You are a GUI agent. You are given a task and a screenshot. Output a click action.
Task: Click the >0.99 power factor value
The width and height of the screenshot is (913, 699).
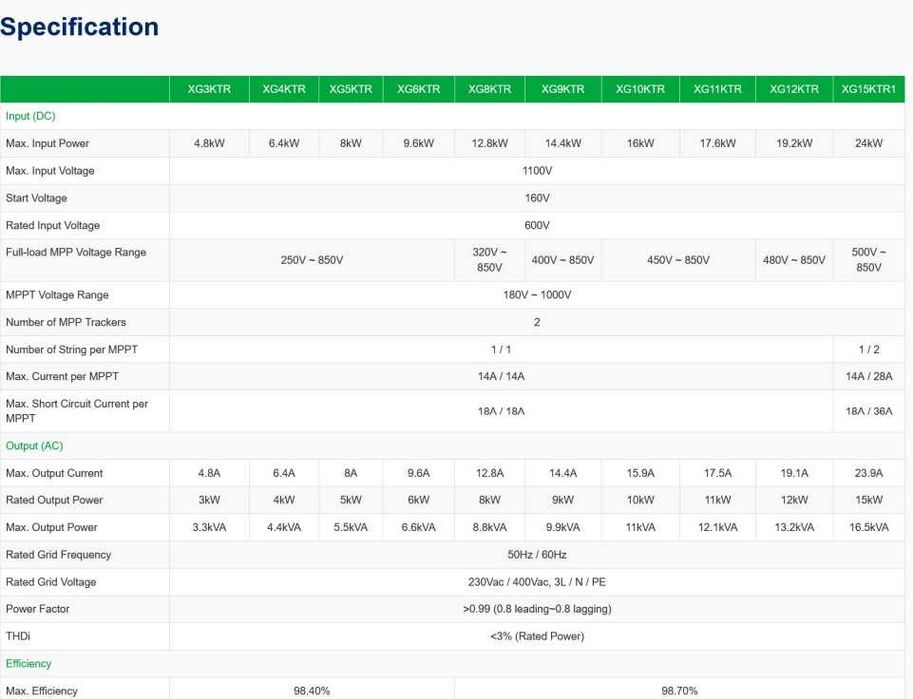537,609
